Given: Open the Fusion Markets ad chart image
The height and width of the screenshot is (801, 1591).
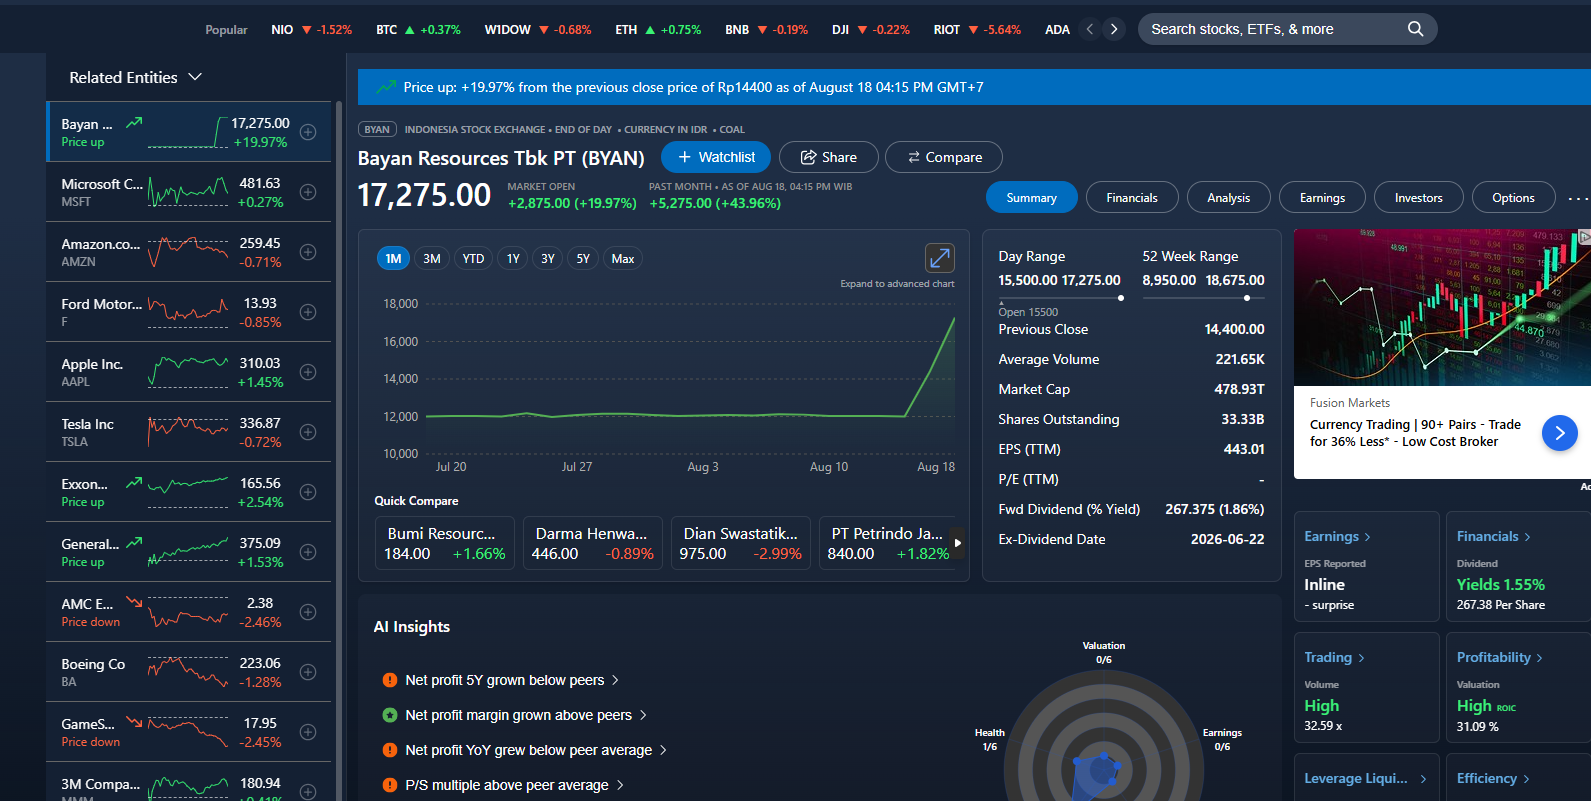Looking at the screenshot, I should tap(1442, 308).
